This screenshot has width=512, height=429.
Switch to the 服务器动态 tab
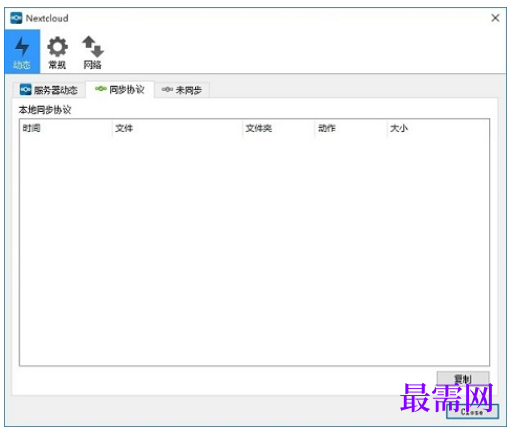coord(49,90)
